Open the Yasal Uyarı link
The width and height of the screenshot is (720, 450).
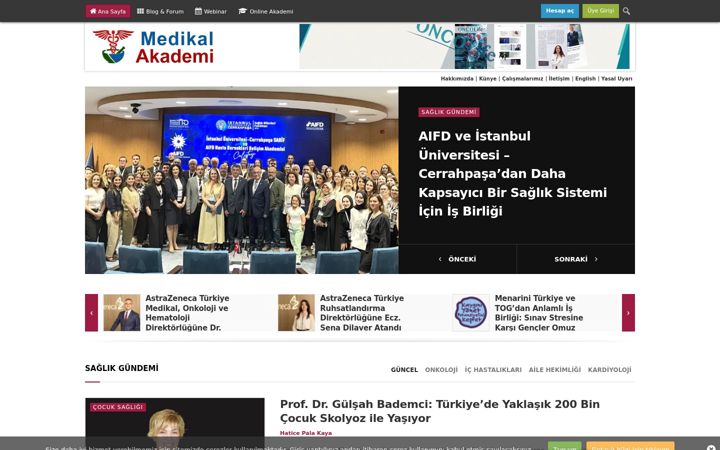616,79
